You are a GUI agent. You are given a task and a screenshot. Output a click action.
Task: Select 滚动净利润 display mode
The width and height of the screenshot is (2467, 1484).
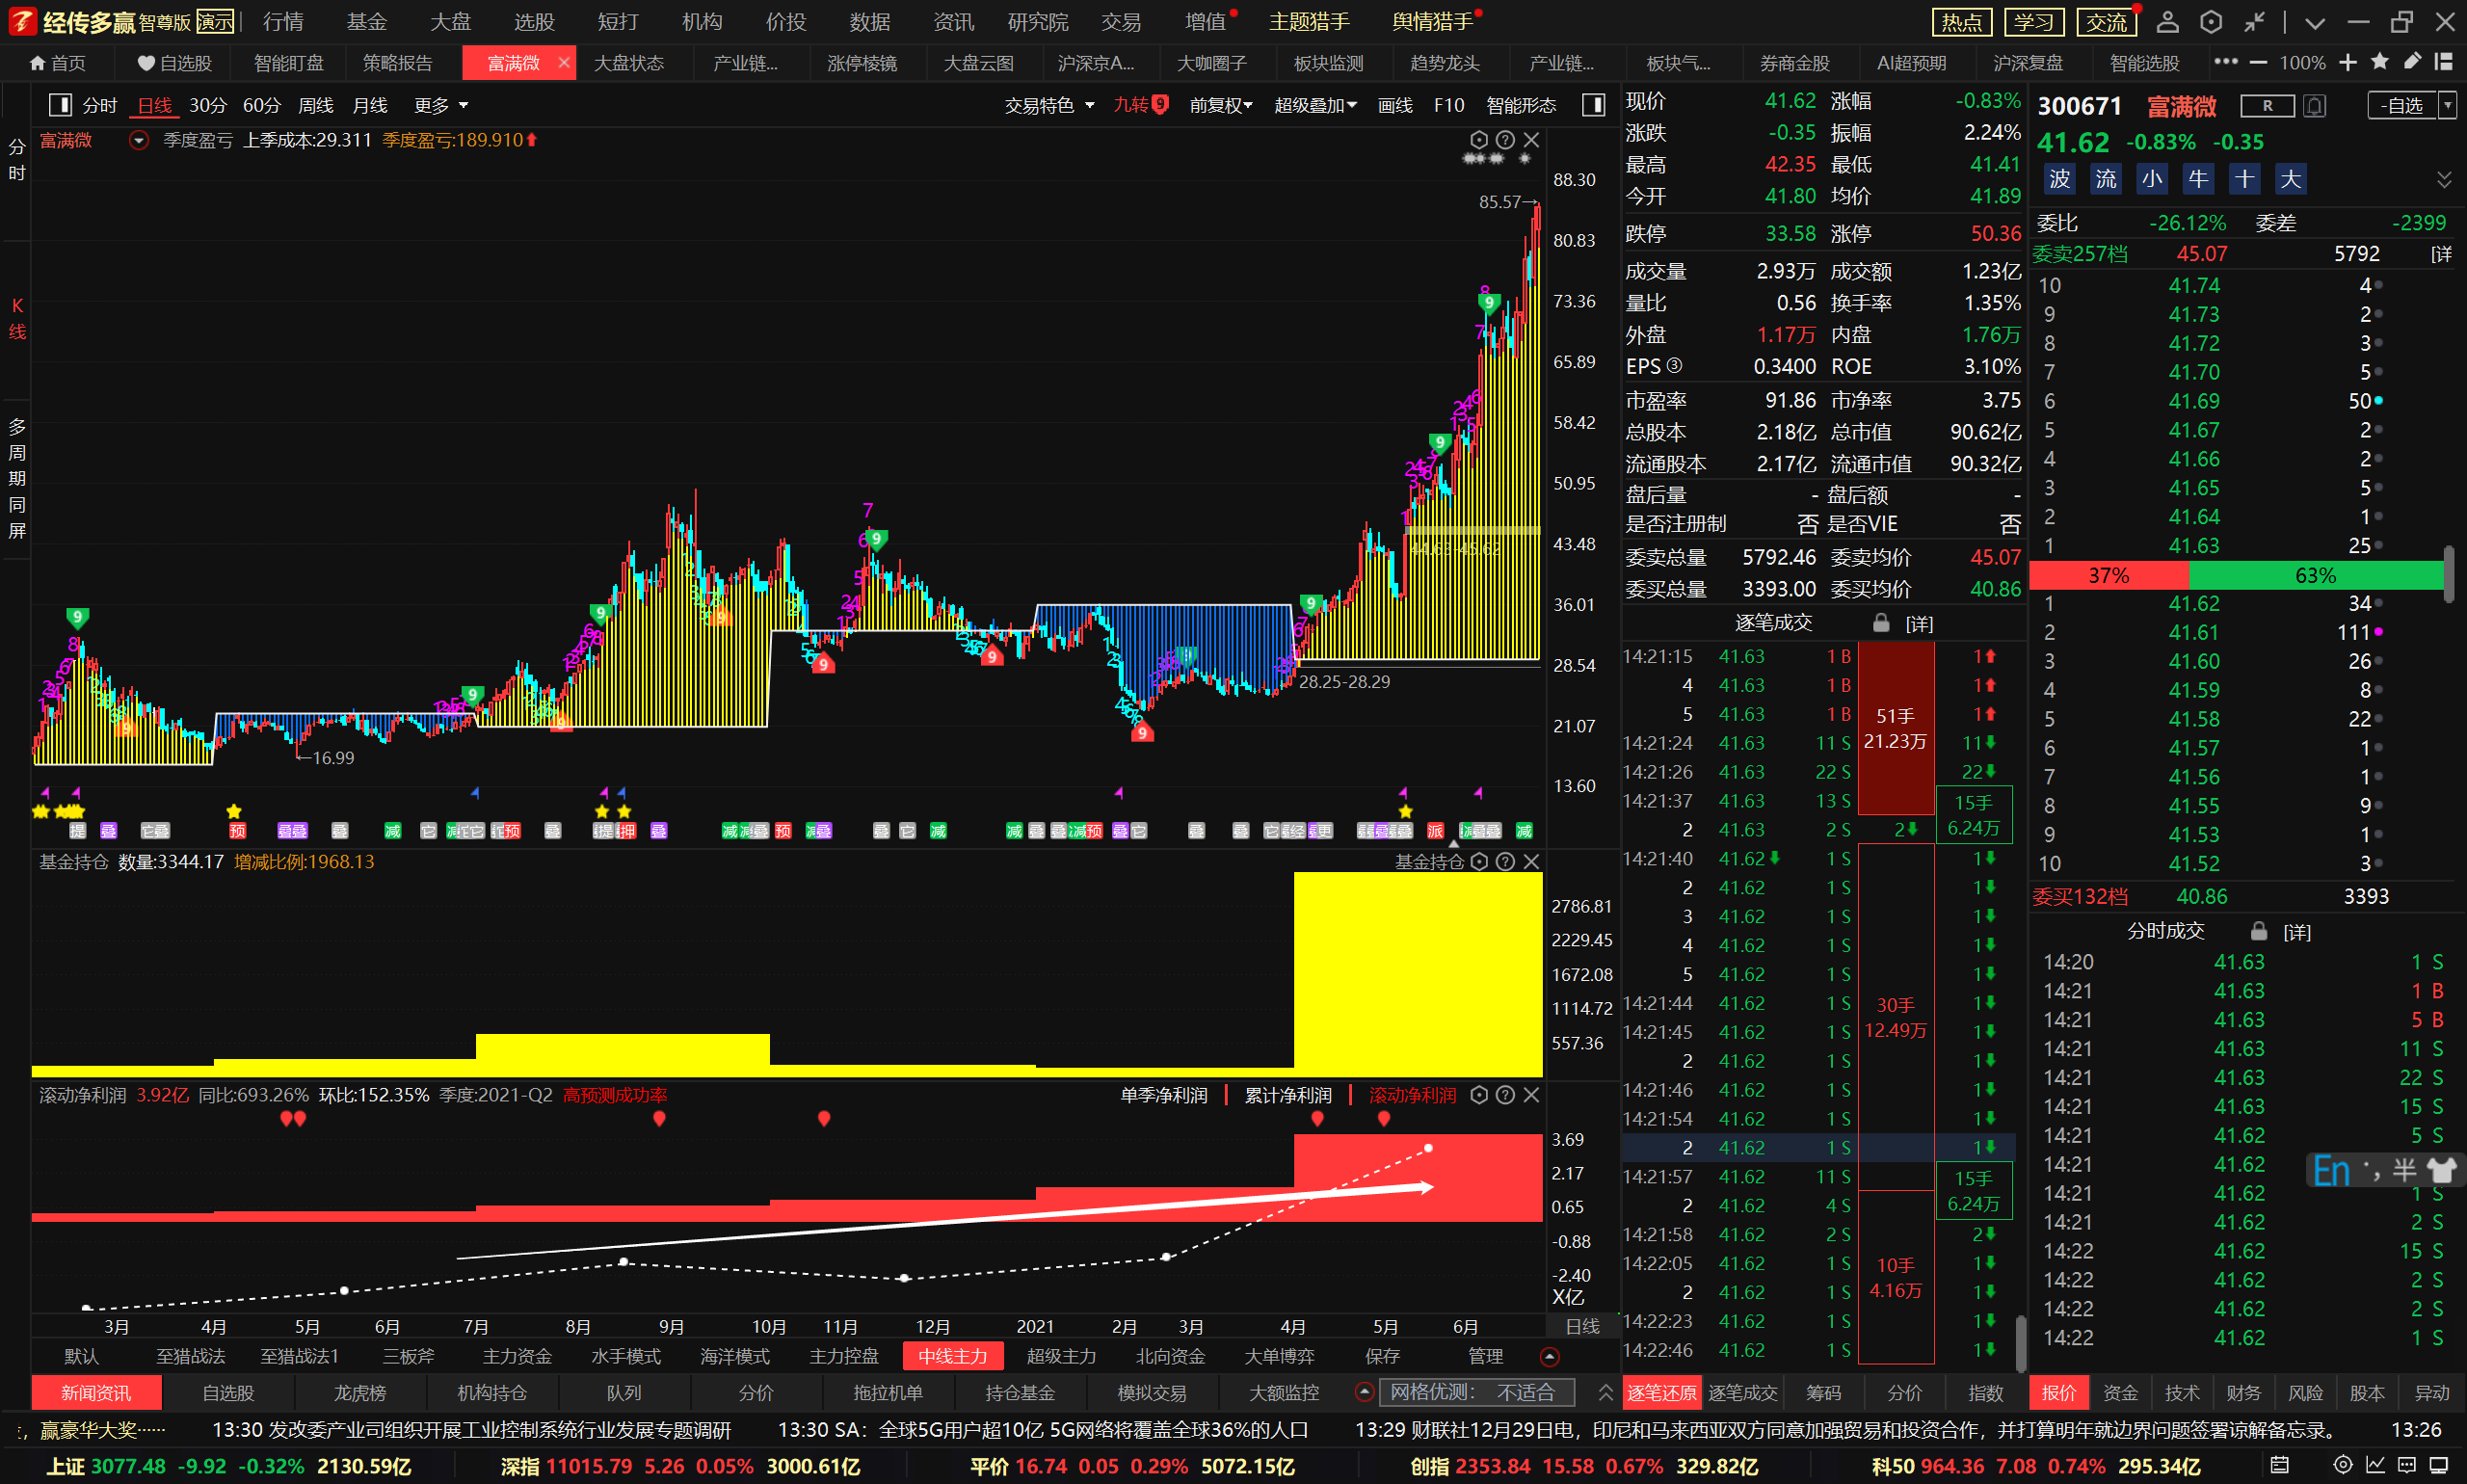tap(1412, 1095)
